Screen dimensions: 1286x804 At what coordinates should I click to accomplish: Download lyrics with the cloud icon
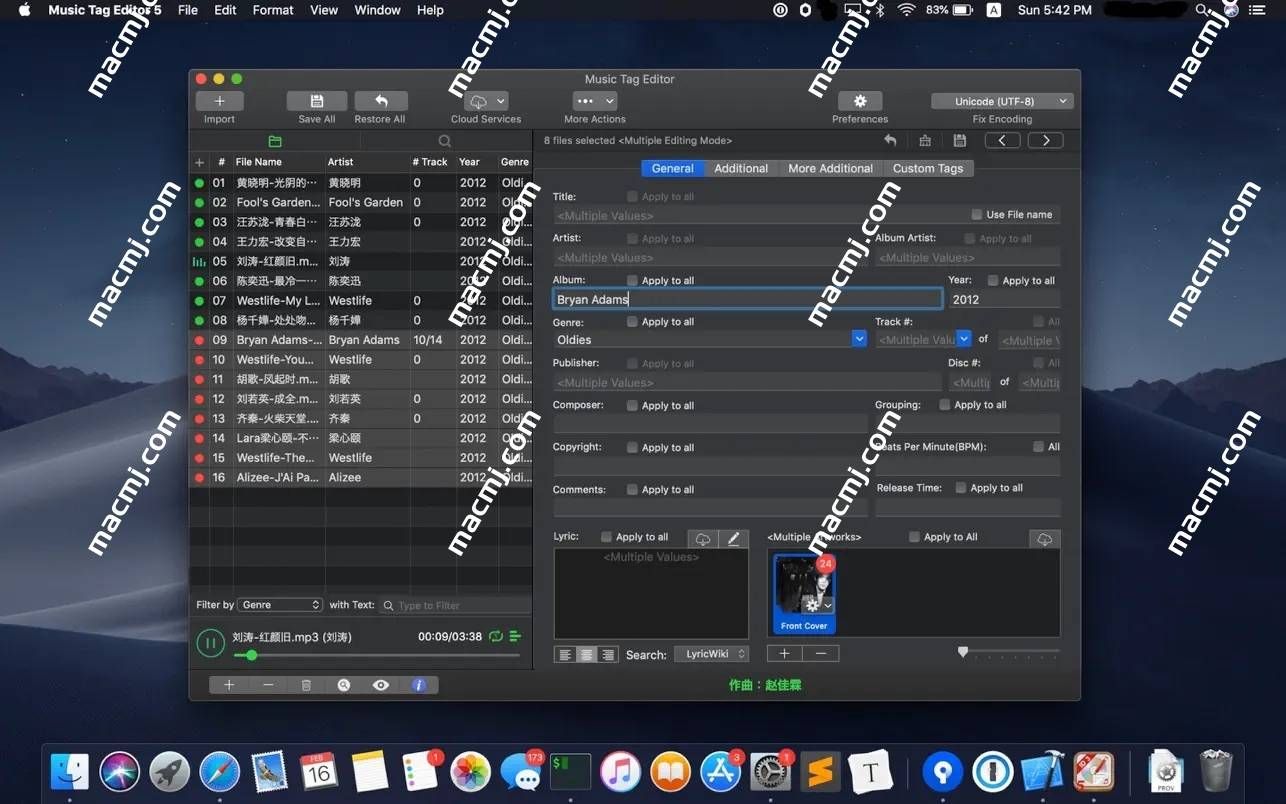click(x=703, y=539)
